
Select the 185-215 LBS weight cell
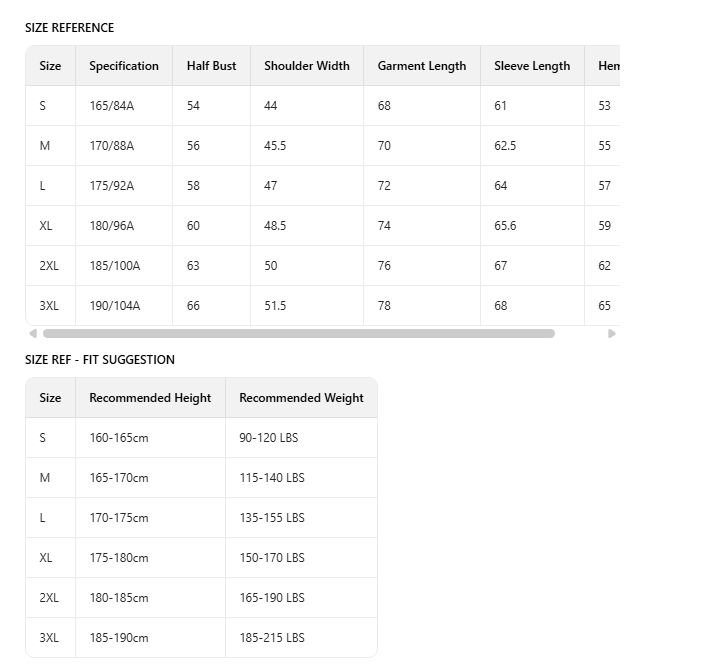coord(272,638)
